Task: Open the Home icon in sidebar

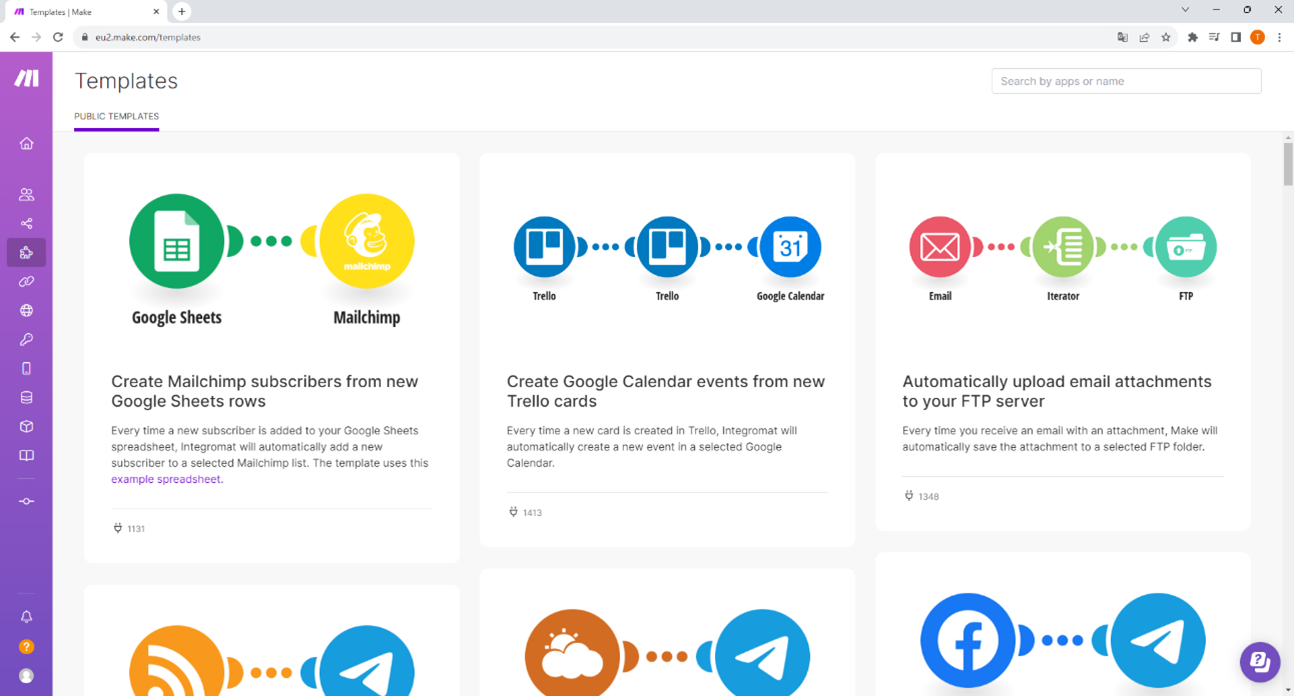Action: (x=26, y=143)
